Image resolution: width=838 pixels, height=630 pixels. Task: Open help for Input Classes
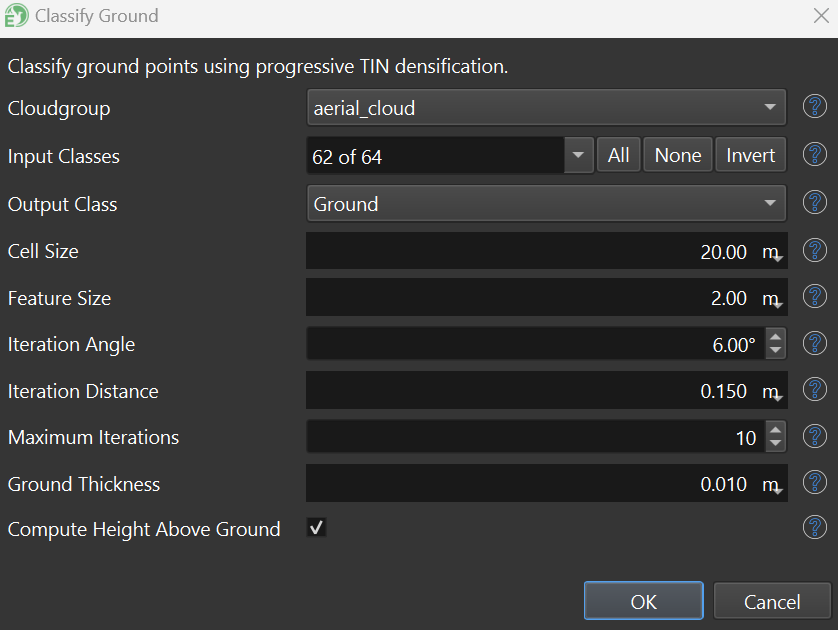[815, 155]
